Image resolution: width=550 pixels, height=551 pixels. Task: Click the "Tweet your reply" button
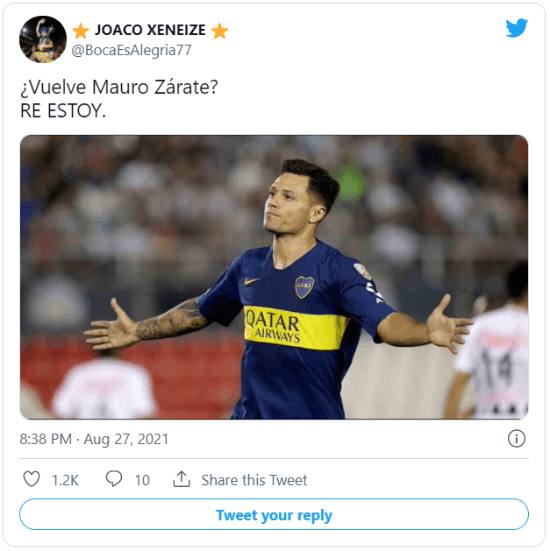[x=274, y=514]
